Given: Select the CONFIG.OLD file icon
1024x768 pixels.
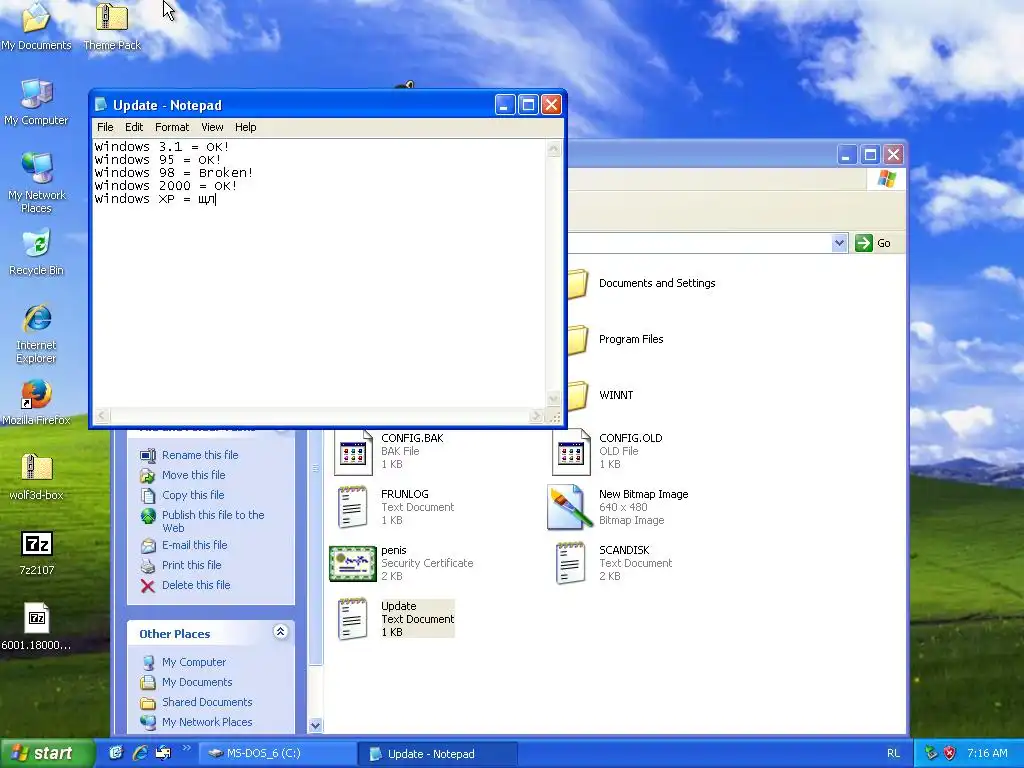Looking at the screenshot, I should (x=571, y=451).
